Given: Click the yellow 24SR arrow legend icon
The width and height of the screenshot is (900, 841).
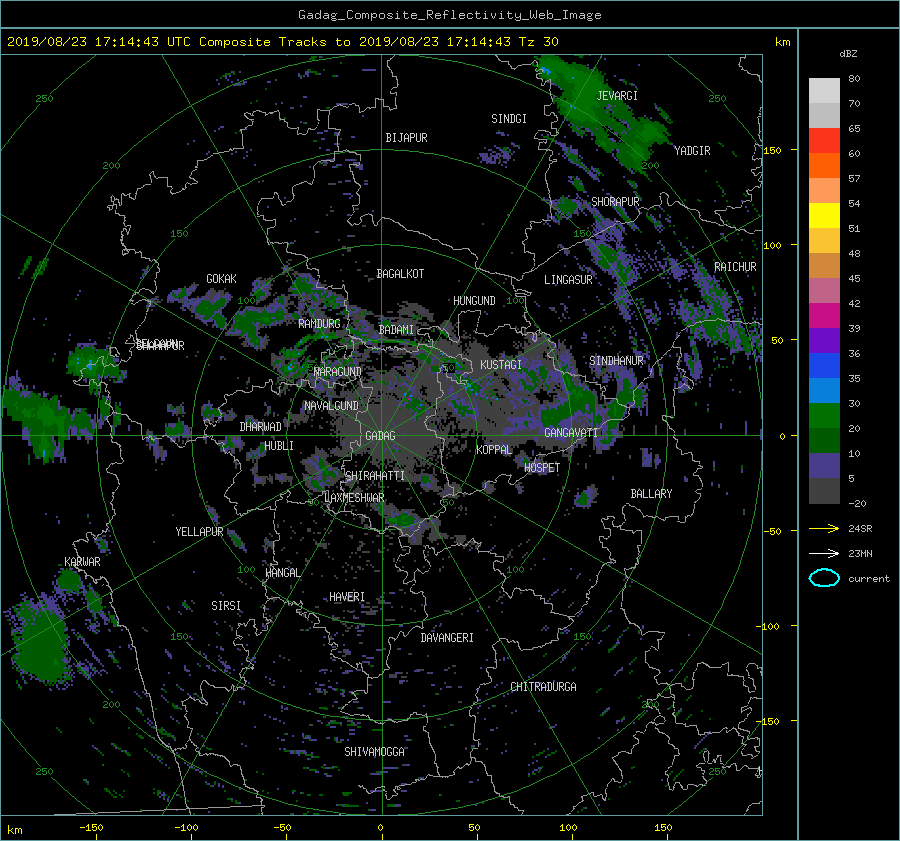Looking at the screenshot, I should (824, 528).
